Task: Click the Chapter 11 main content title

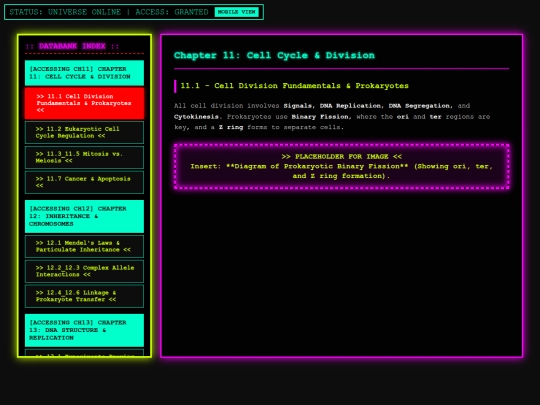Action: coord(274,55)
